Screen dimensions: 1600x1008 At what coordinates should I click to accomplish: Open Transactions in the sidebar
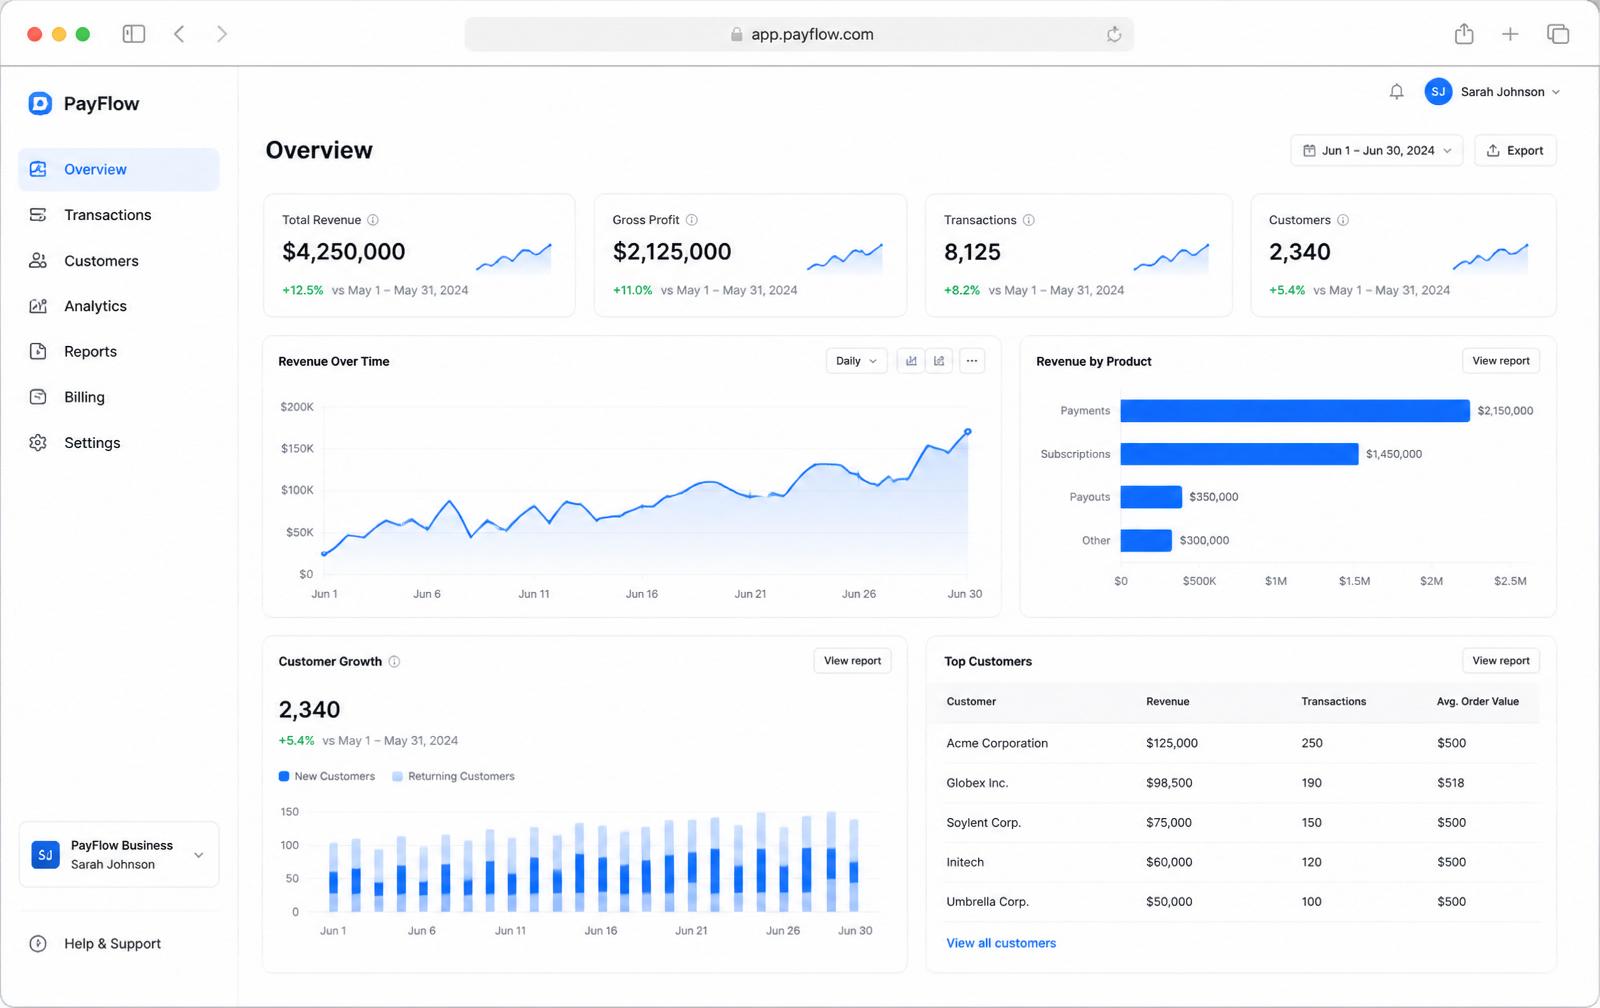click(x=119, y=215)
